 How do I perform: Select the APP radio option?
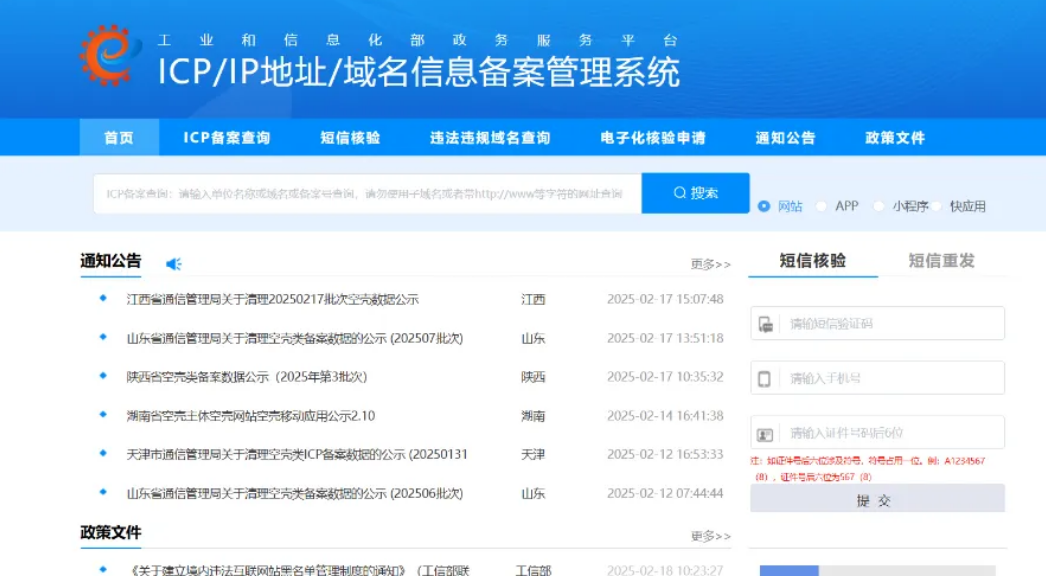click(821, 206)
